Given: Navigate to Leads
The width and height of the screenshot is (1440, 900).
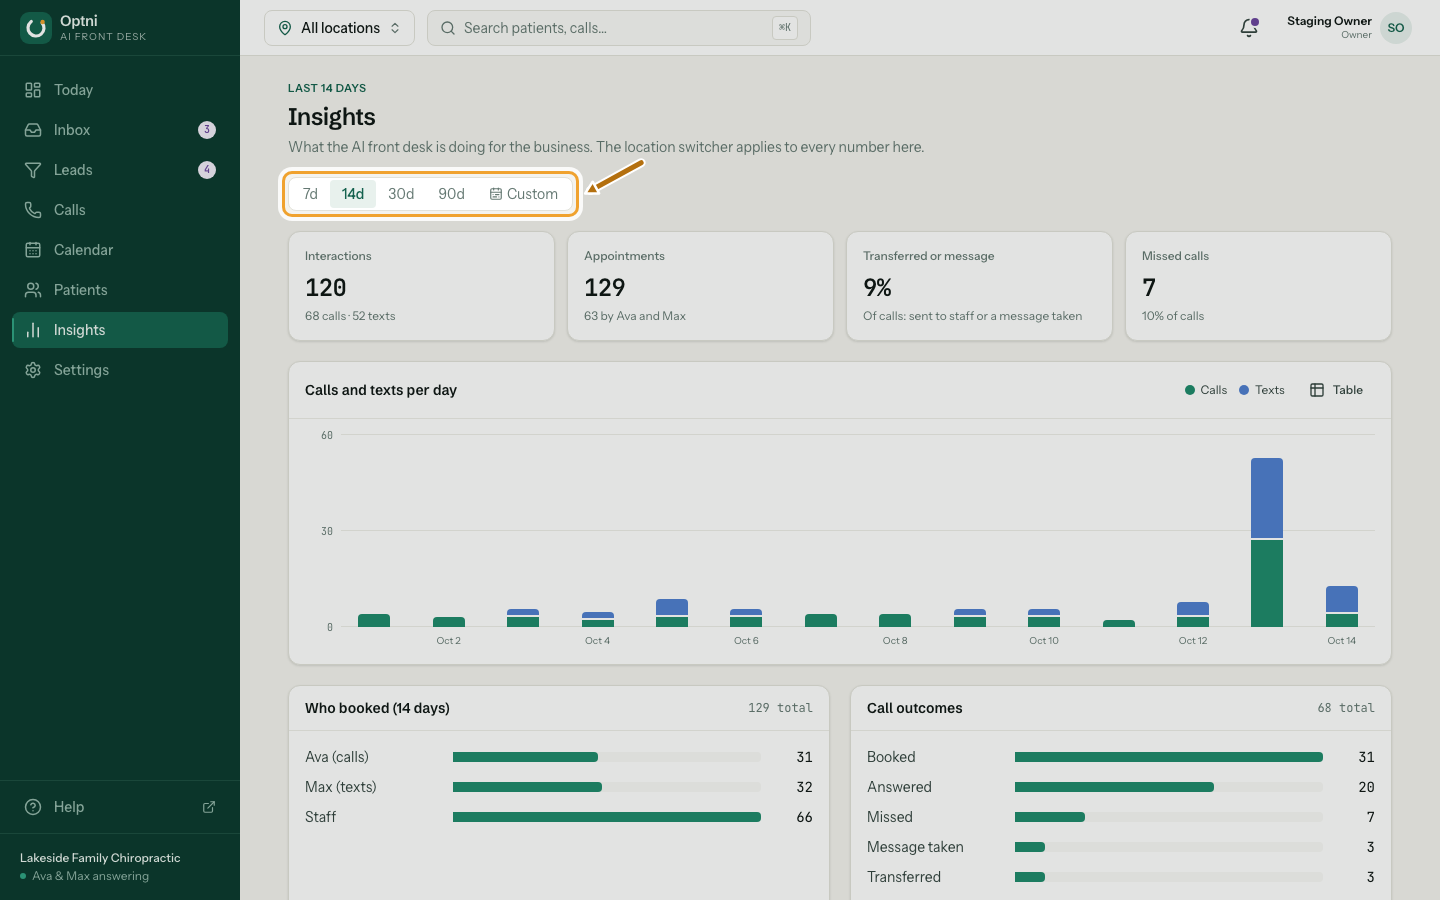Looking at the screenshot, I should pyautogui.click(x=120, y=170).
